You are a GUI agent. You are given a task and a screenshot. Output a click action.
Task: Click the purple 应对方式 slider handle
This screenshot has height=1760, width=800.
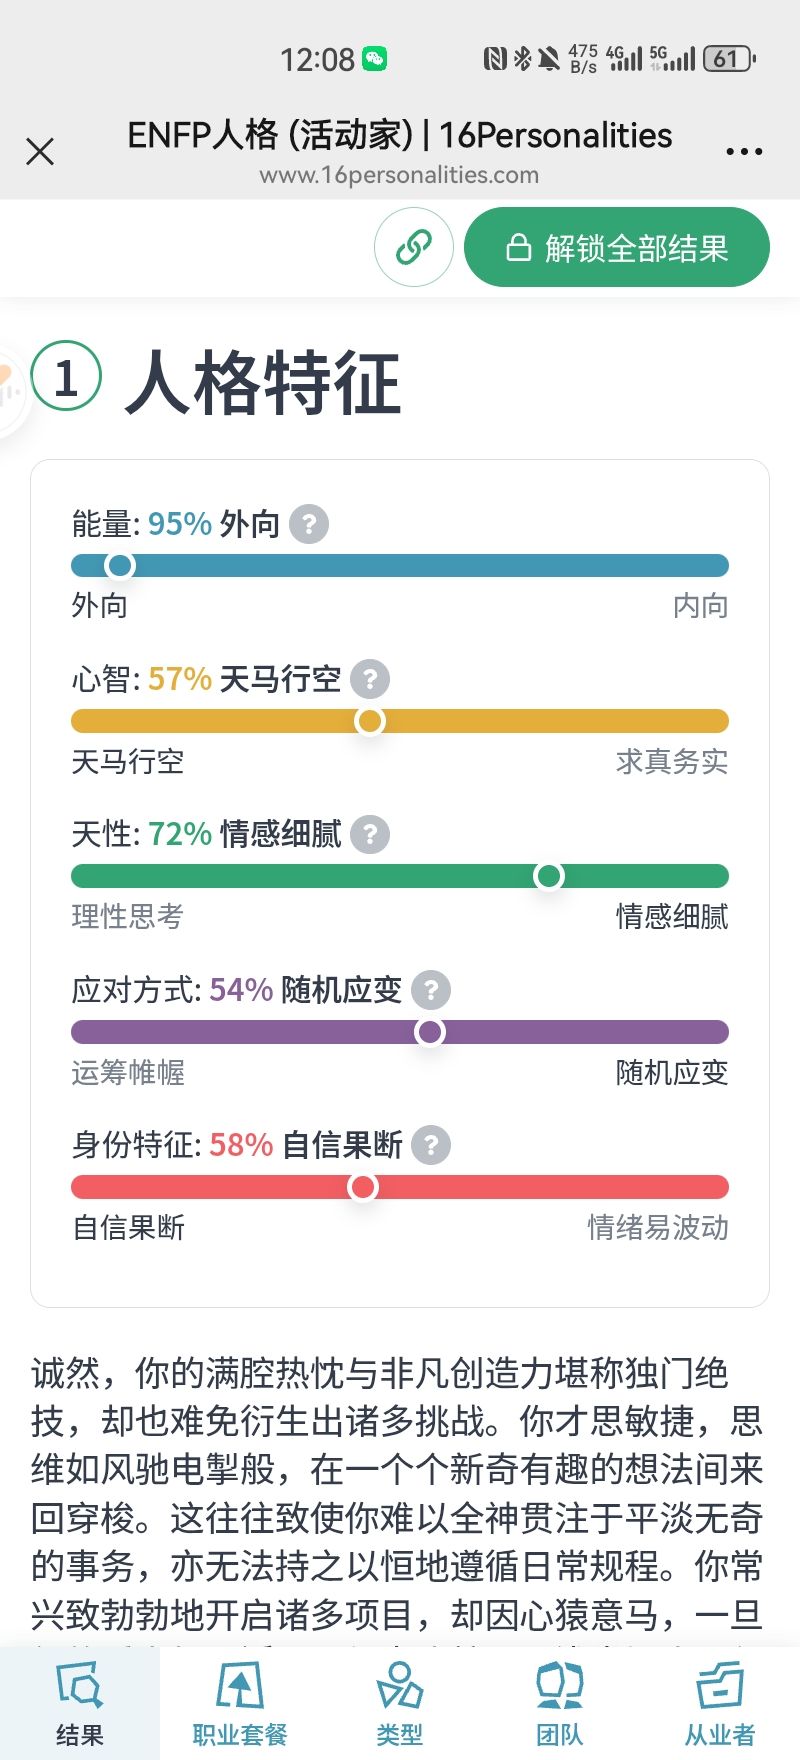(x=430, y=1032)
